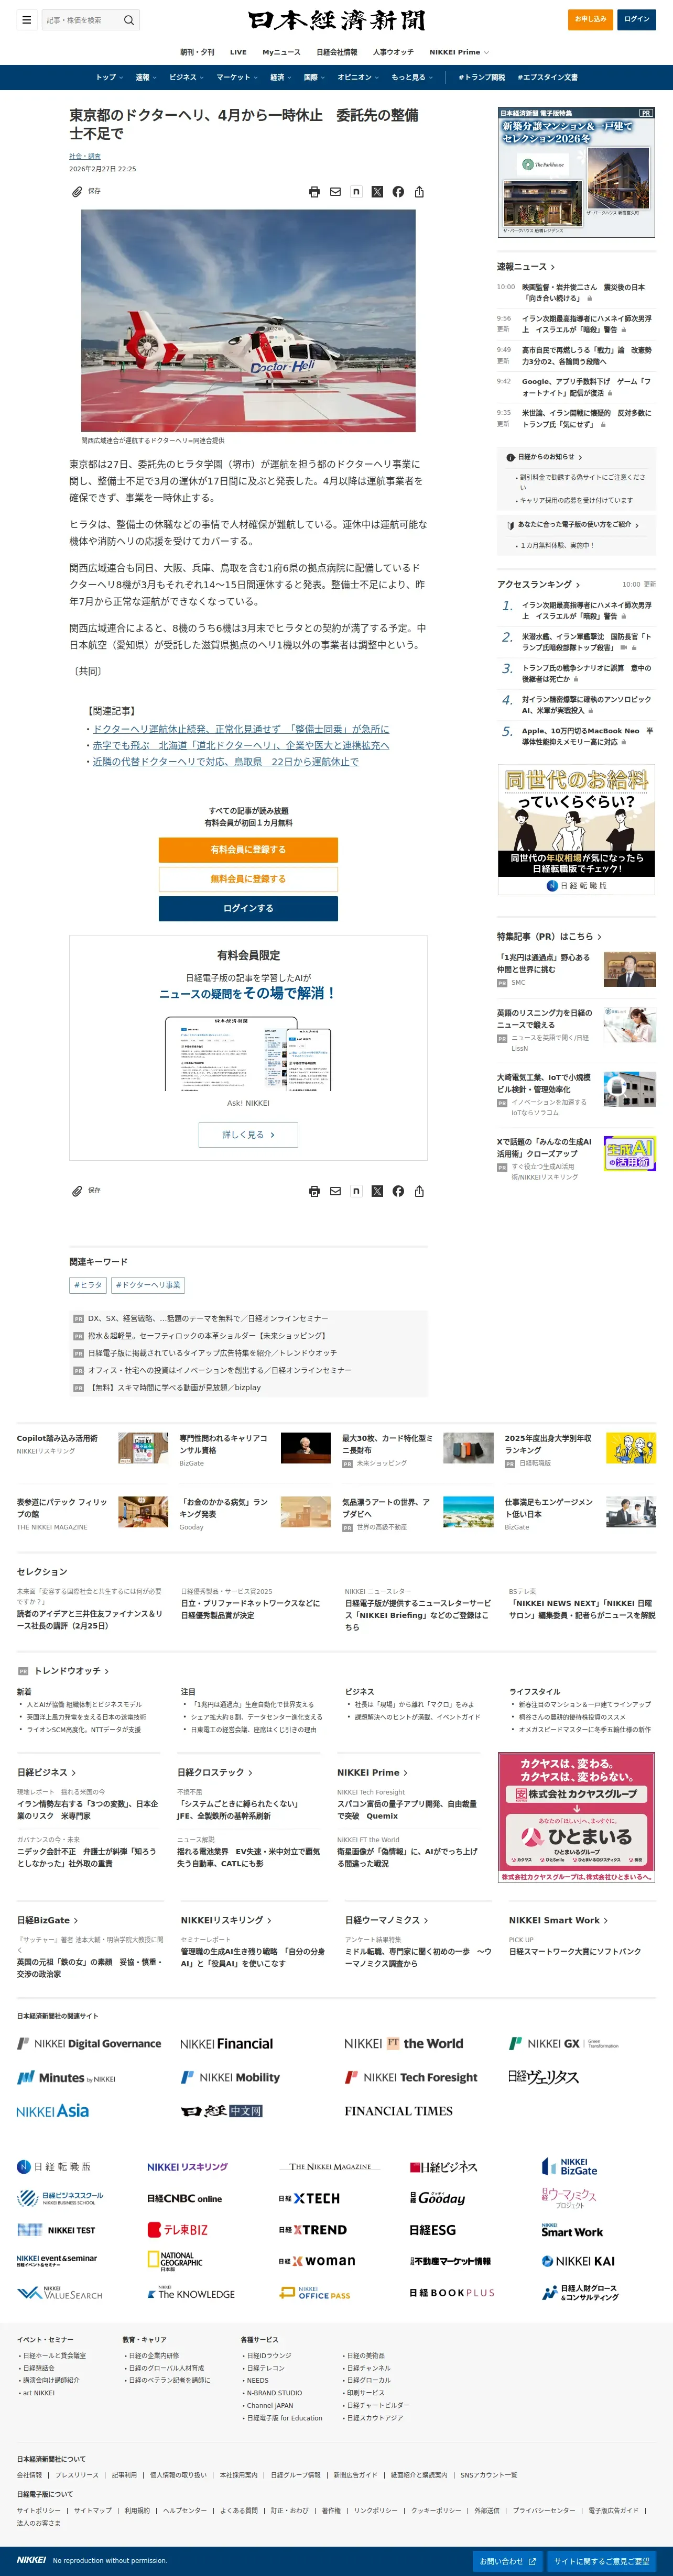Open the NIKKEI Financial logo link
Viewport: 673px width, 2576px height.
[226, 2044]
